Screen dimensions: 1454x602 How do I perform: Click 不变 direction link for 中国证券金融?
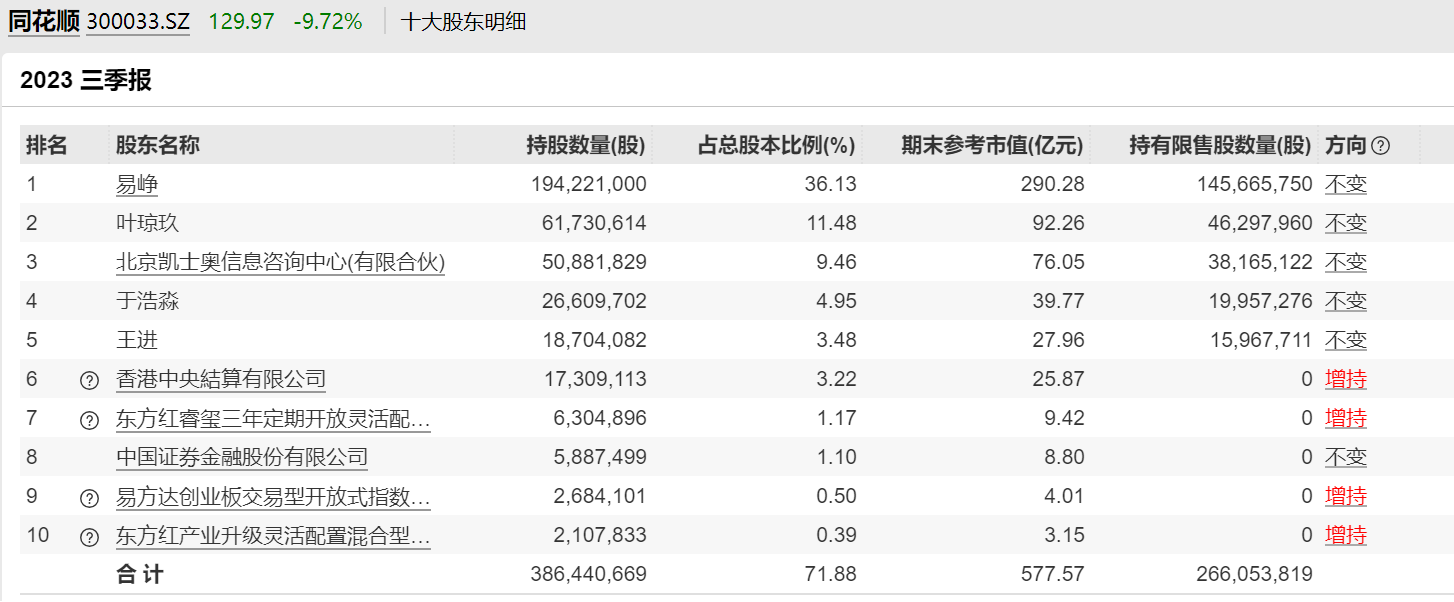(x=1345, y=457)
